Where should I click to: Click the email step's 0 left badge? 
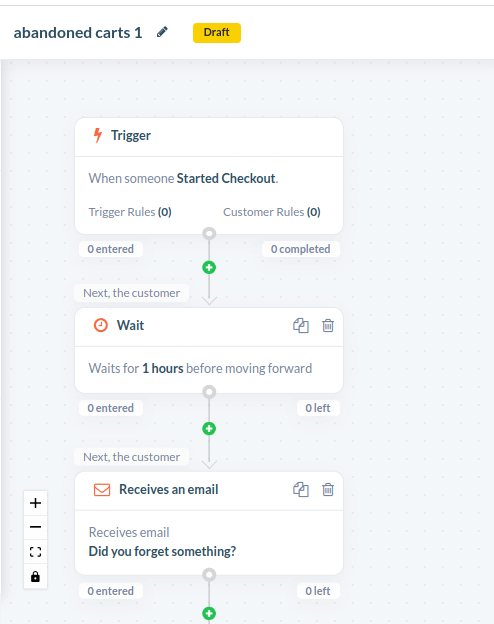click(318, 591)
